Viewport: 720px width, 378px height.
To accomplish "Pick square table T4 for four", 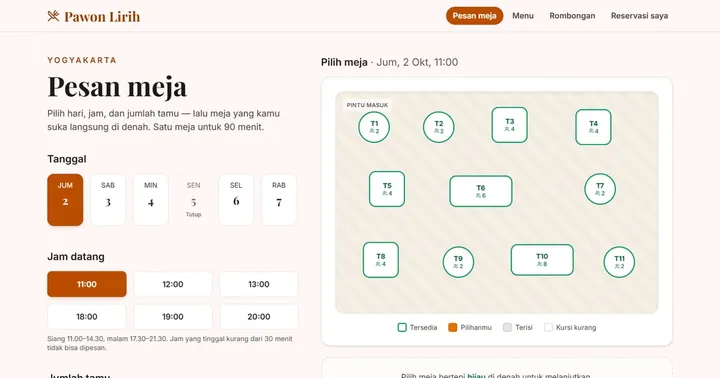I will click(593, 127).
